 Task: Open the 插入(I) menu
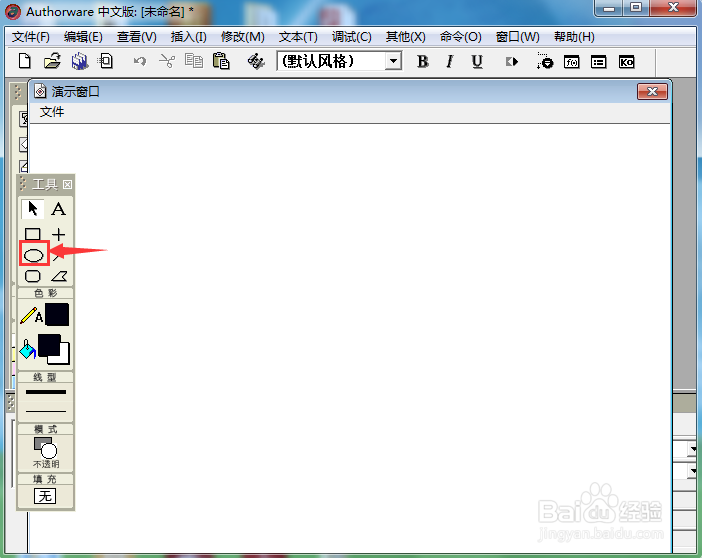pyautogui.click(x=188, y=37)
